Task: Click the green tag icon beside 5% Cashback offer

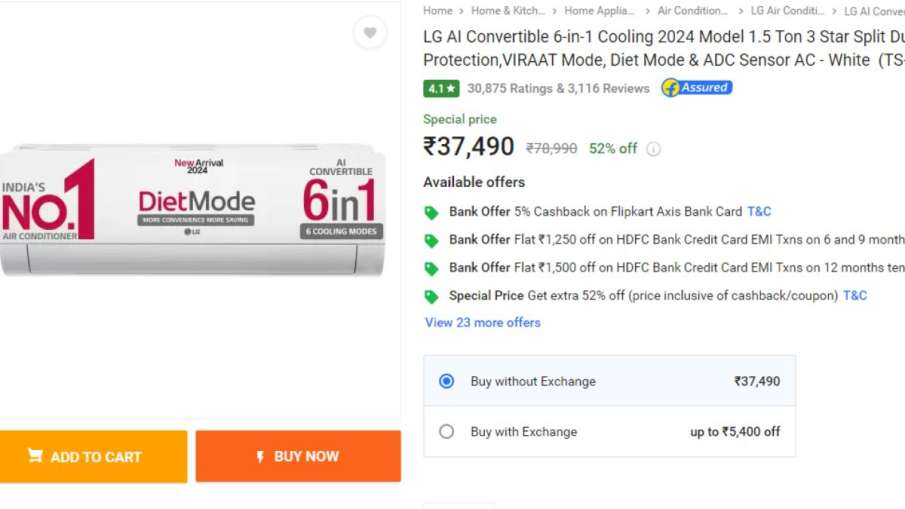Action: (x=431, y=212)
